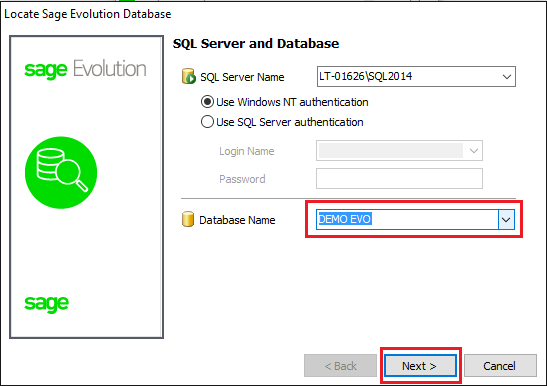Click the SQL Server Name database icon
The width and height of the screenshot is (547, 386).
[x=188, y=76]
